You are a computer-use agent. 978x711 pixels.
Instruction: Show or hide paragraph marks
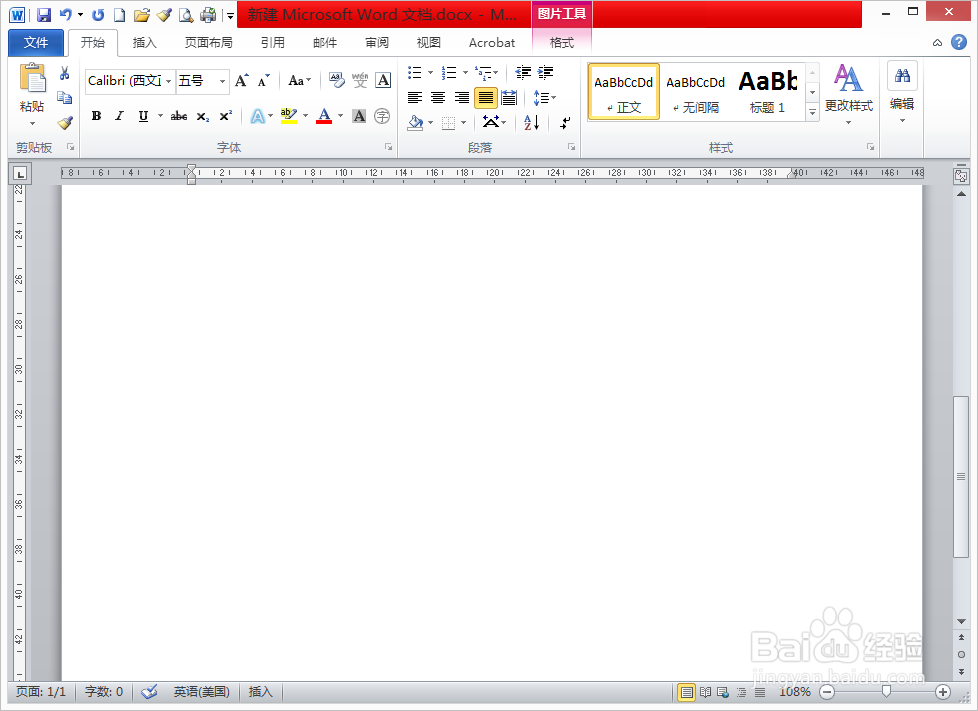point(565,122)
